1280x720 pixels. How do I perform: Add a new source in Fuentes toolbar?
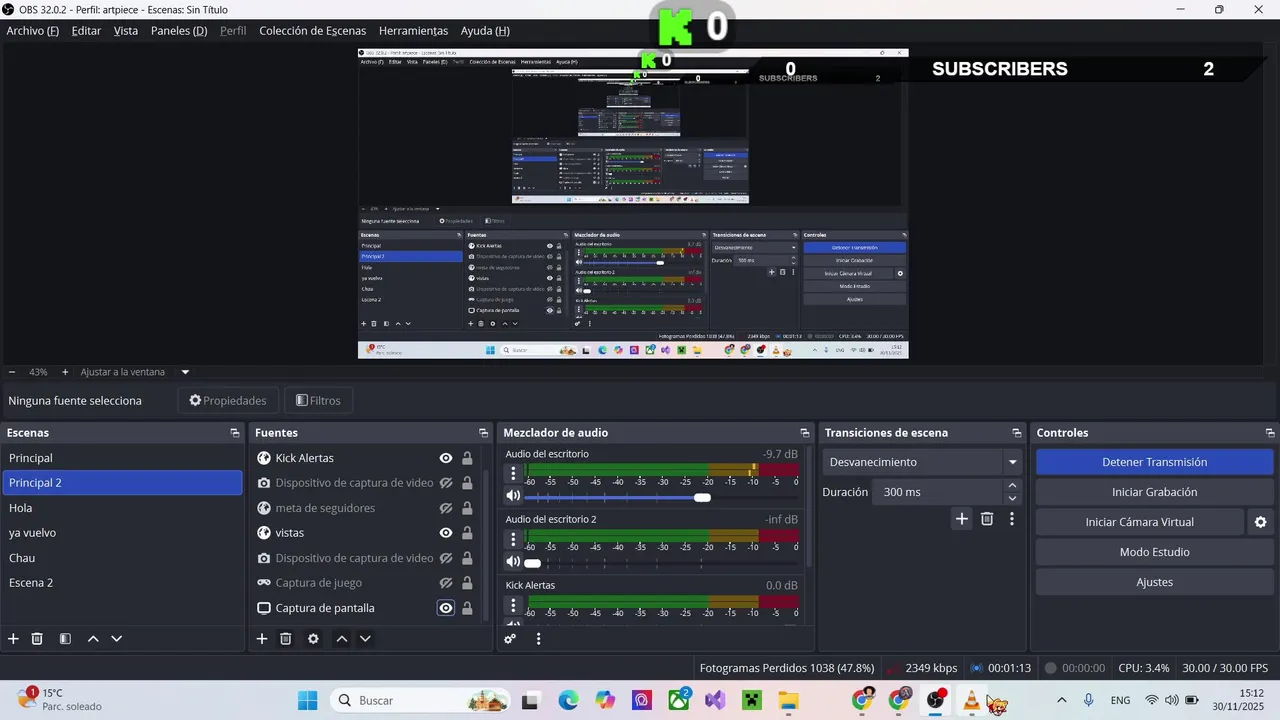(x=262, y=639)
